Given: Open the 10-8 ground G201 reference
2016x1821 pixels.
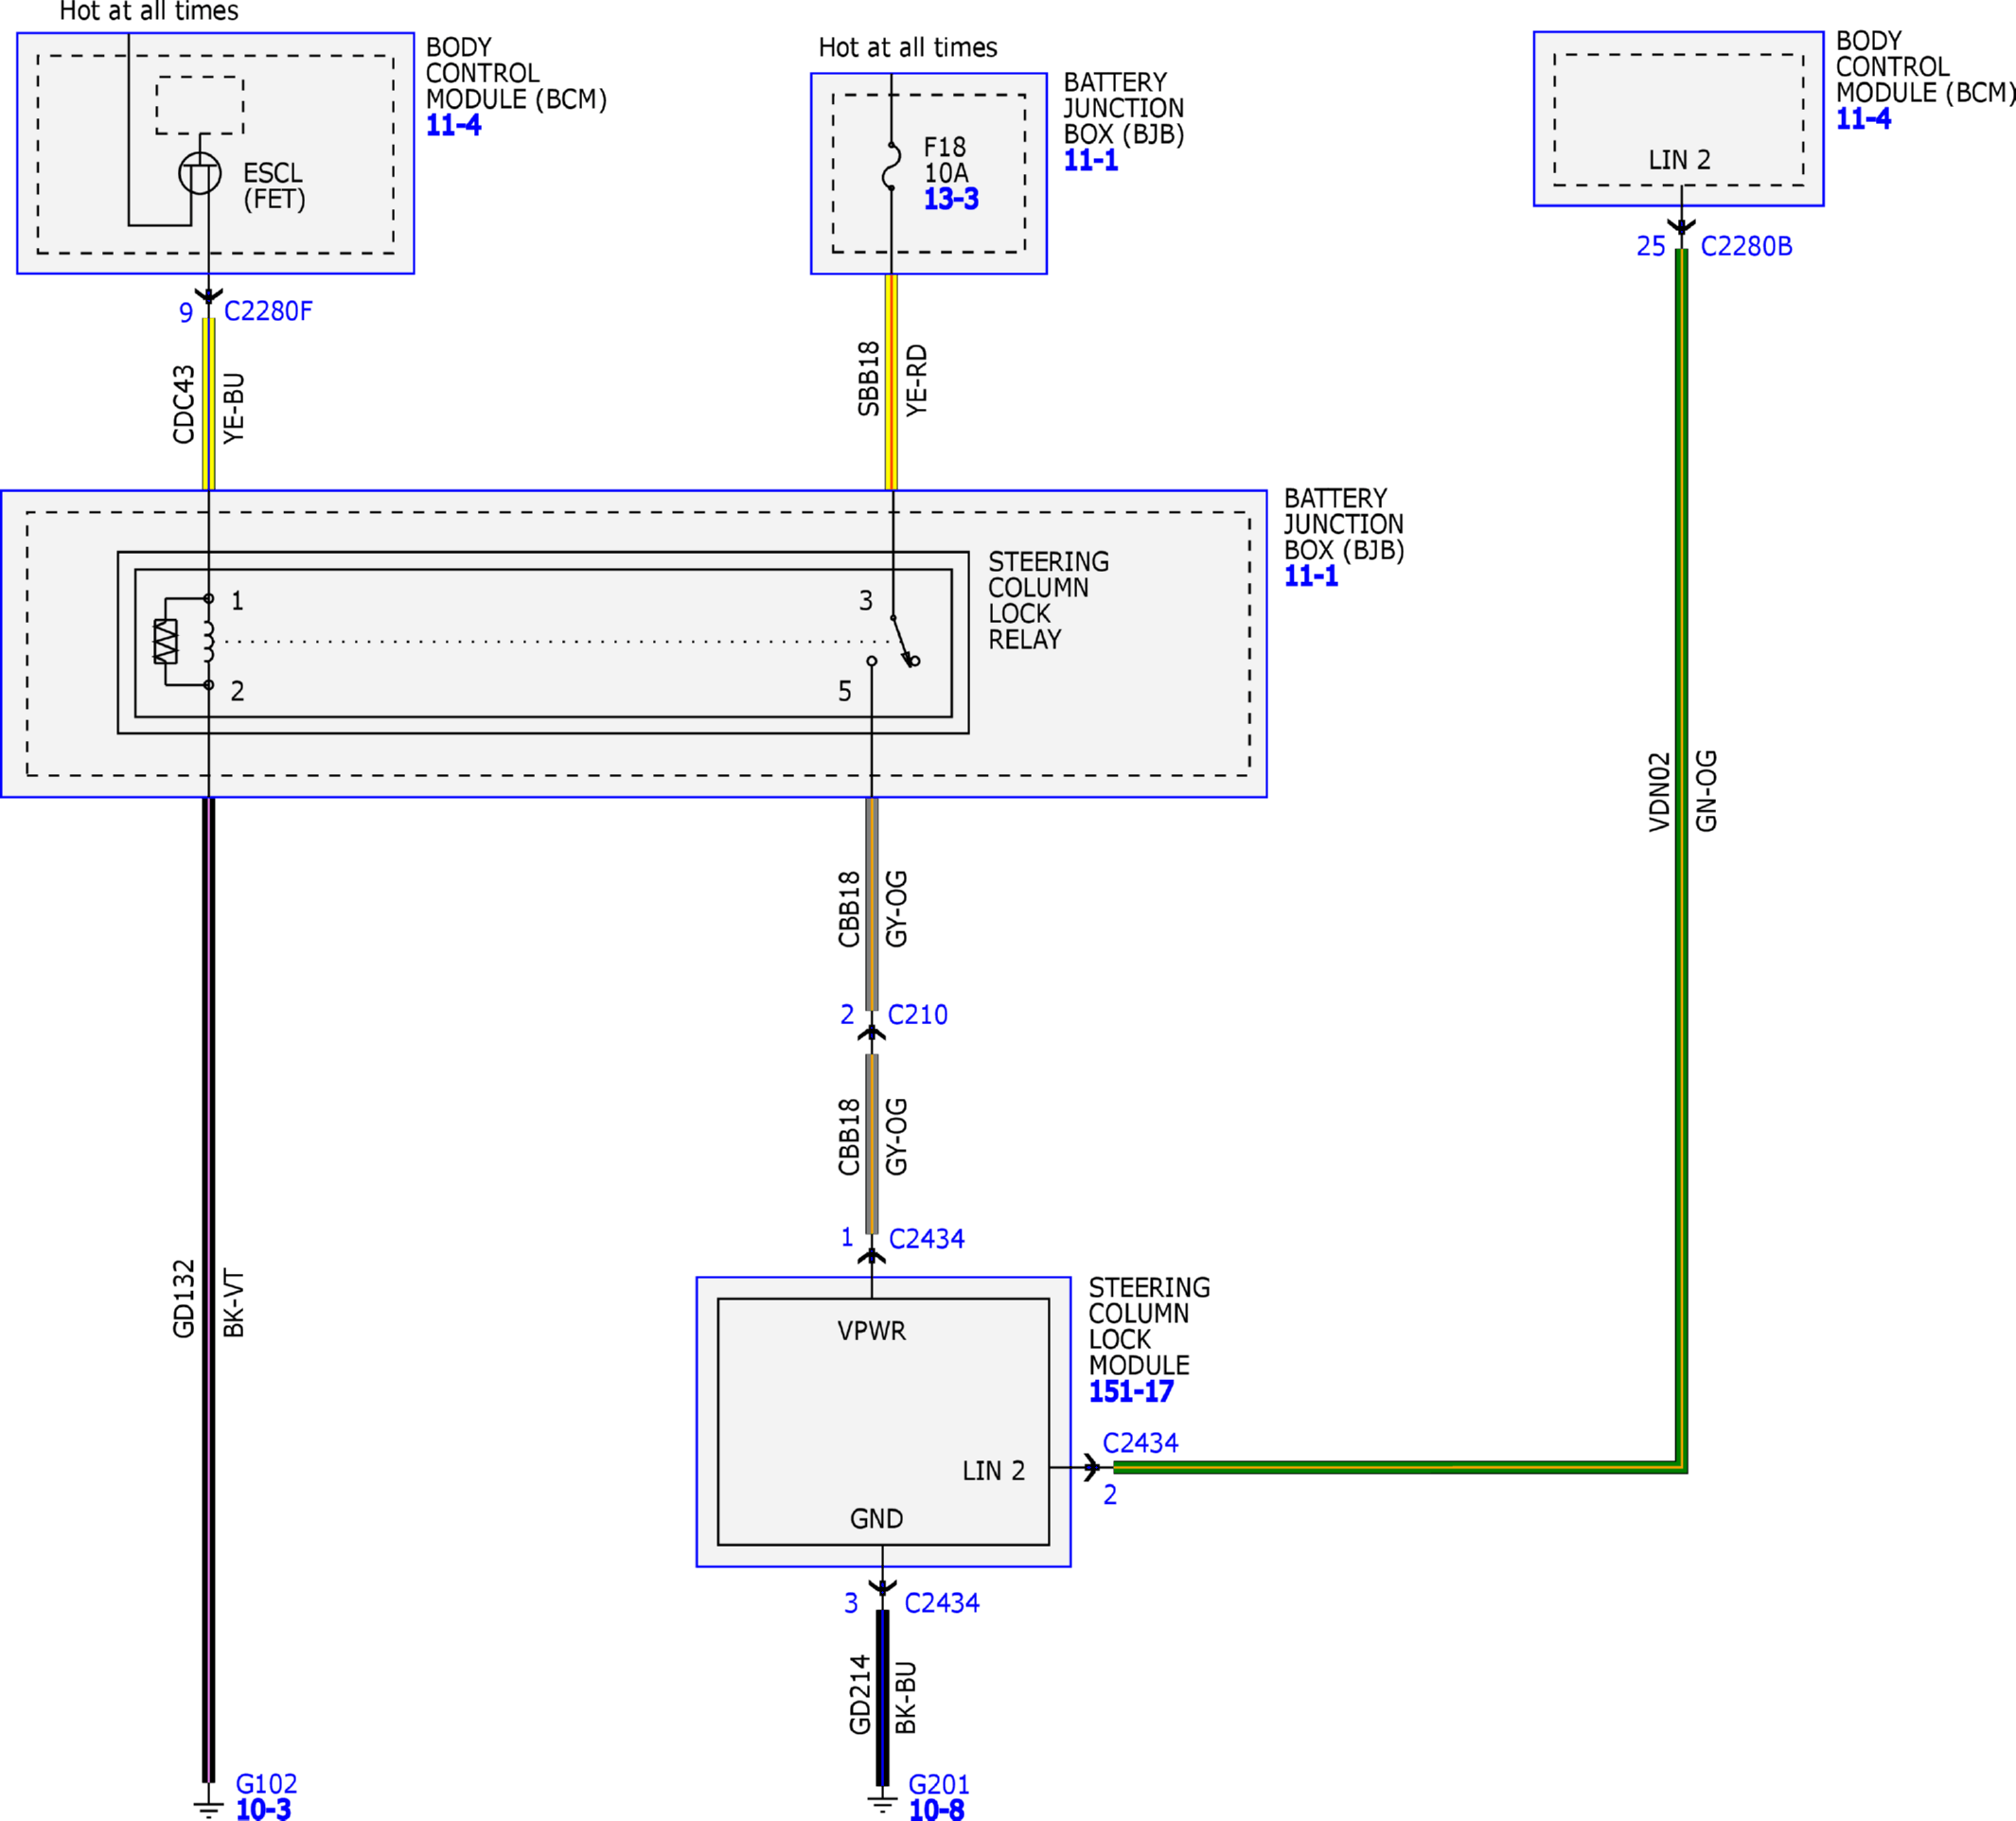Looking at the screenshot, I should (x=936, y=1809).
